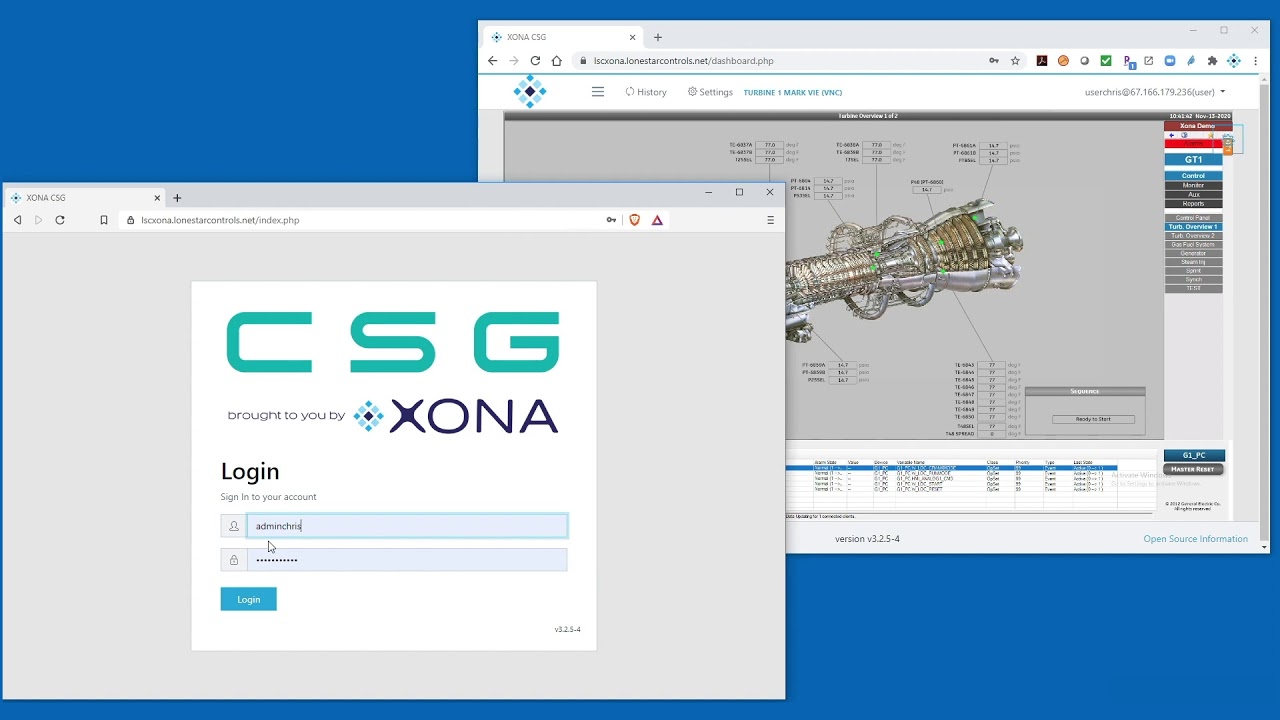The height and width of the screenshot is (720, 1280).
Task: Open Adobe Acrobat extension icon
Action: point(1041,61)
